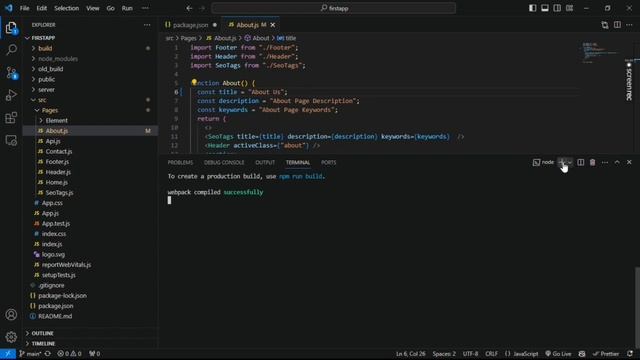Open package-lock.json file
The width and height of the screenshot is (640, 360).
tap(90, 296)
